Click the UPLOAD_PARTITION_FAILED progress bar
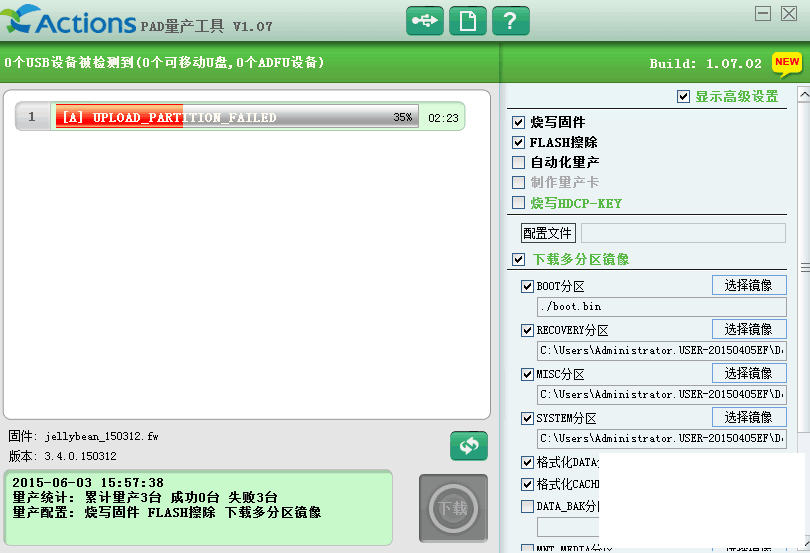The image size is (810, 553). [237, 117]
